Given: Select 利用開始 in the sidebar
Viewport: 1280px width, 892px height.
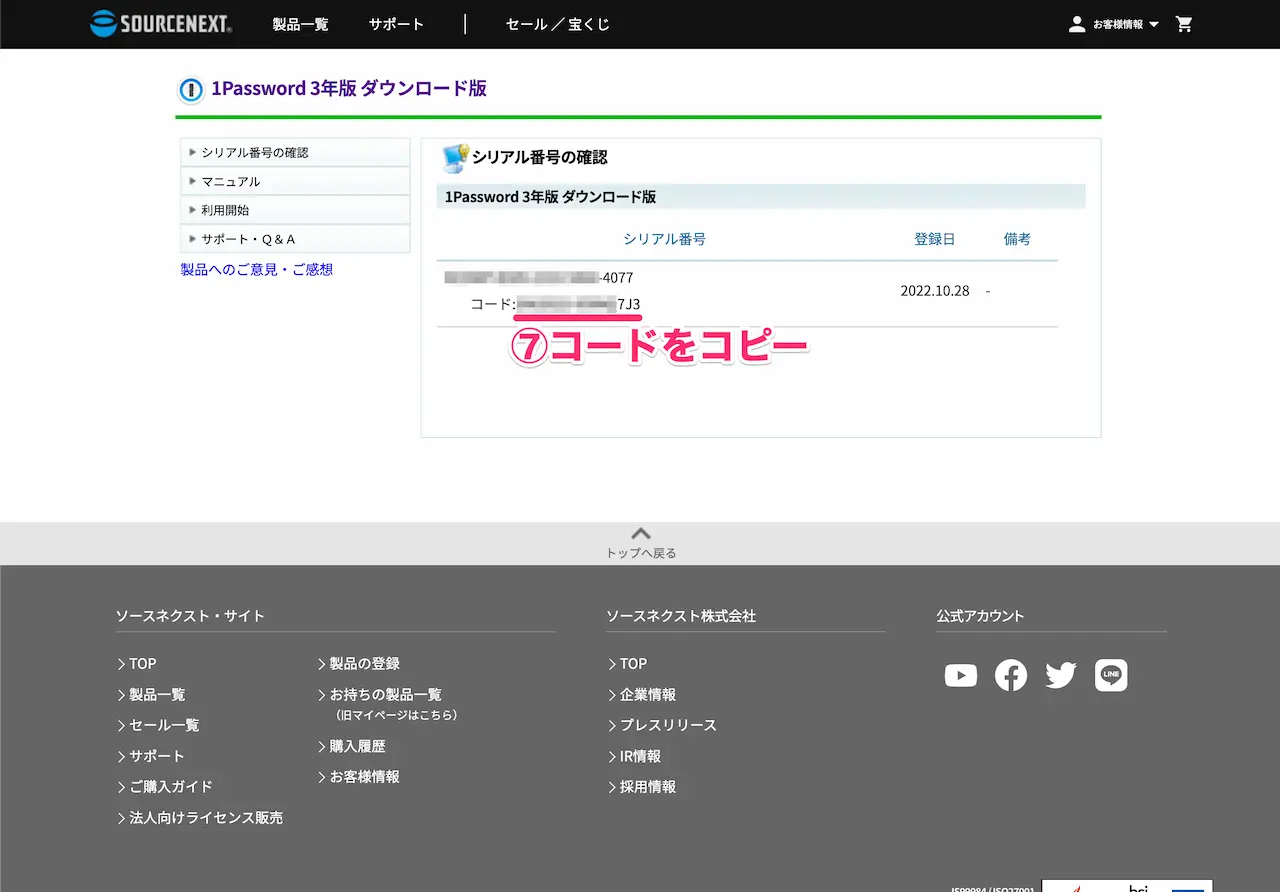Looking at the screenshot, I should [295, 211].
